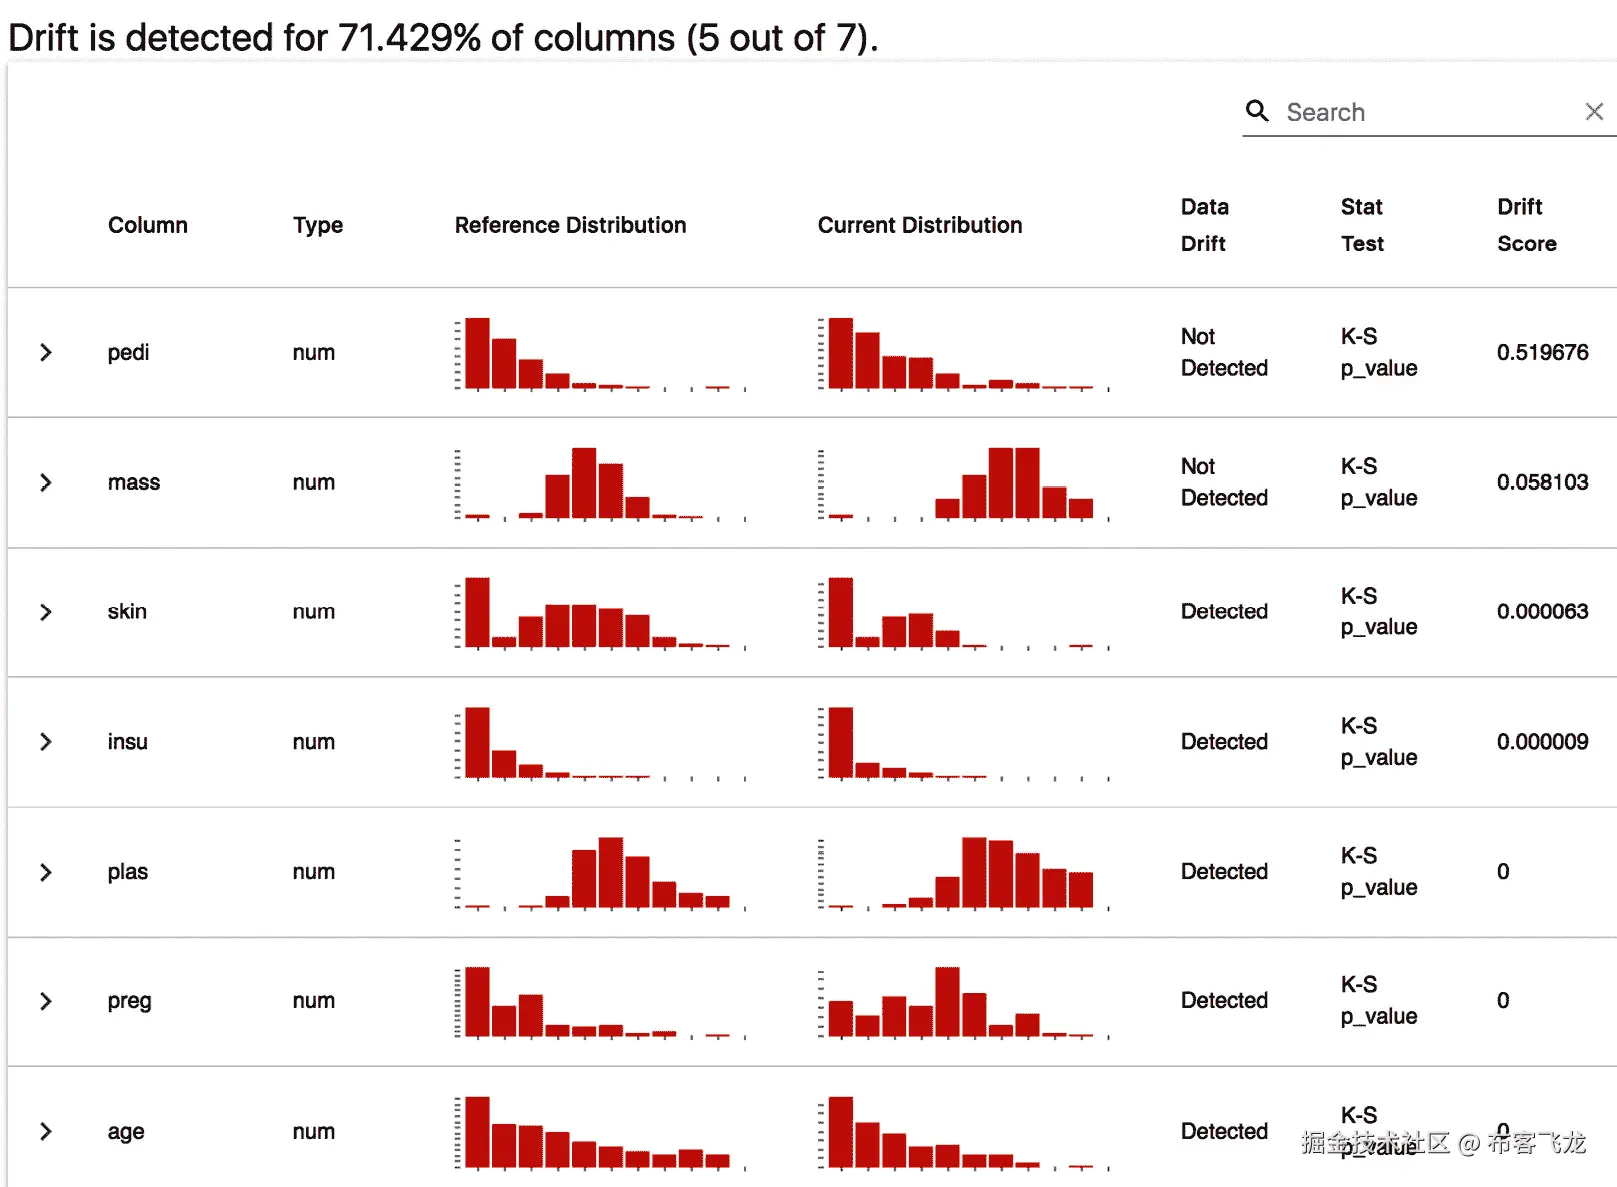The width and height of the screenshot is (1617, 1187).
Task: Sort by the Column header
Action: [x=148, y=225]
